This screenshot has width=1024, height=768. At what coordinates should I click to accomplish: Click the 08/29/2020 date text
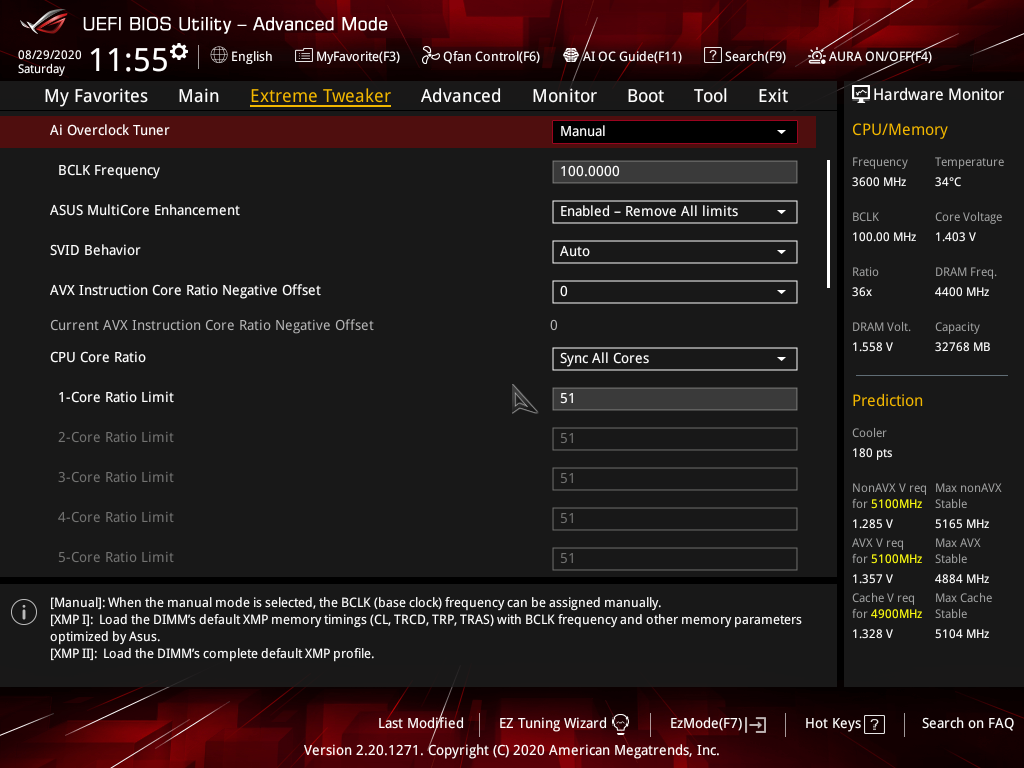(x=49, y=54)
